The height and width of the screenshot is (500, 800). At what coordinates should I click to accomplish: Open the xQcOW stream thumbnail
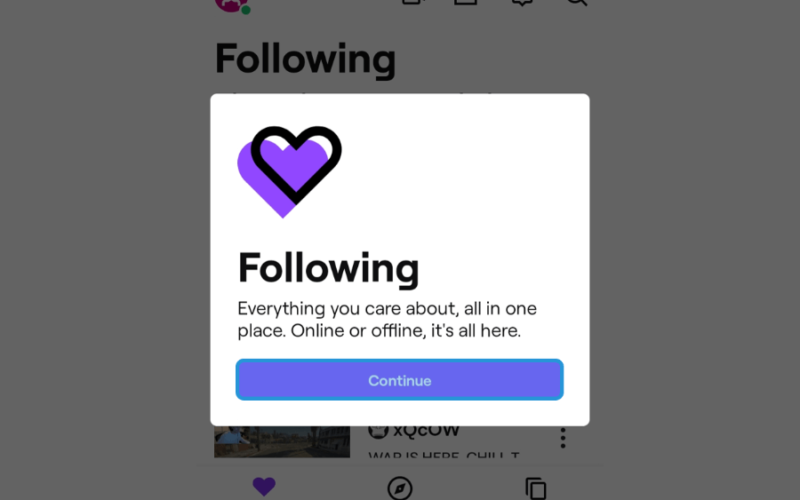point(282,442)
